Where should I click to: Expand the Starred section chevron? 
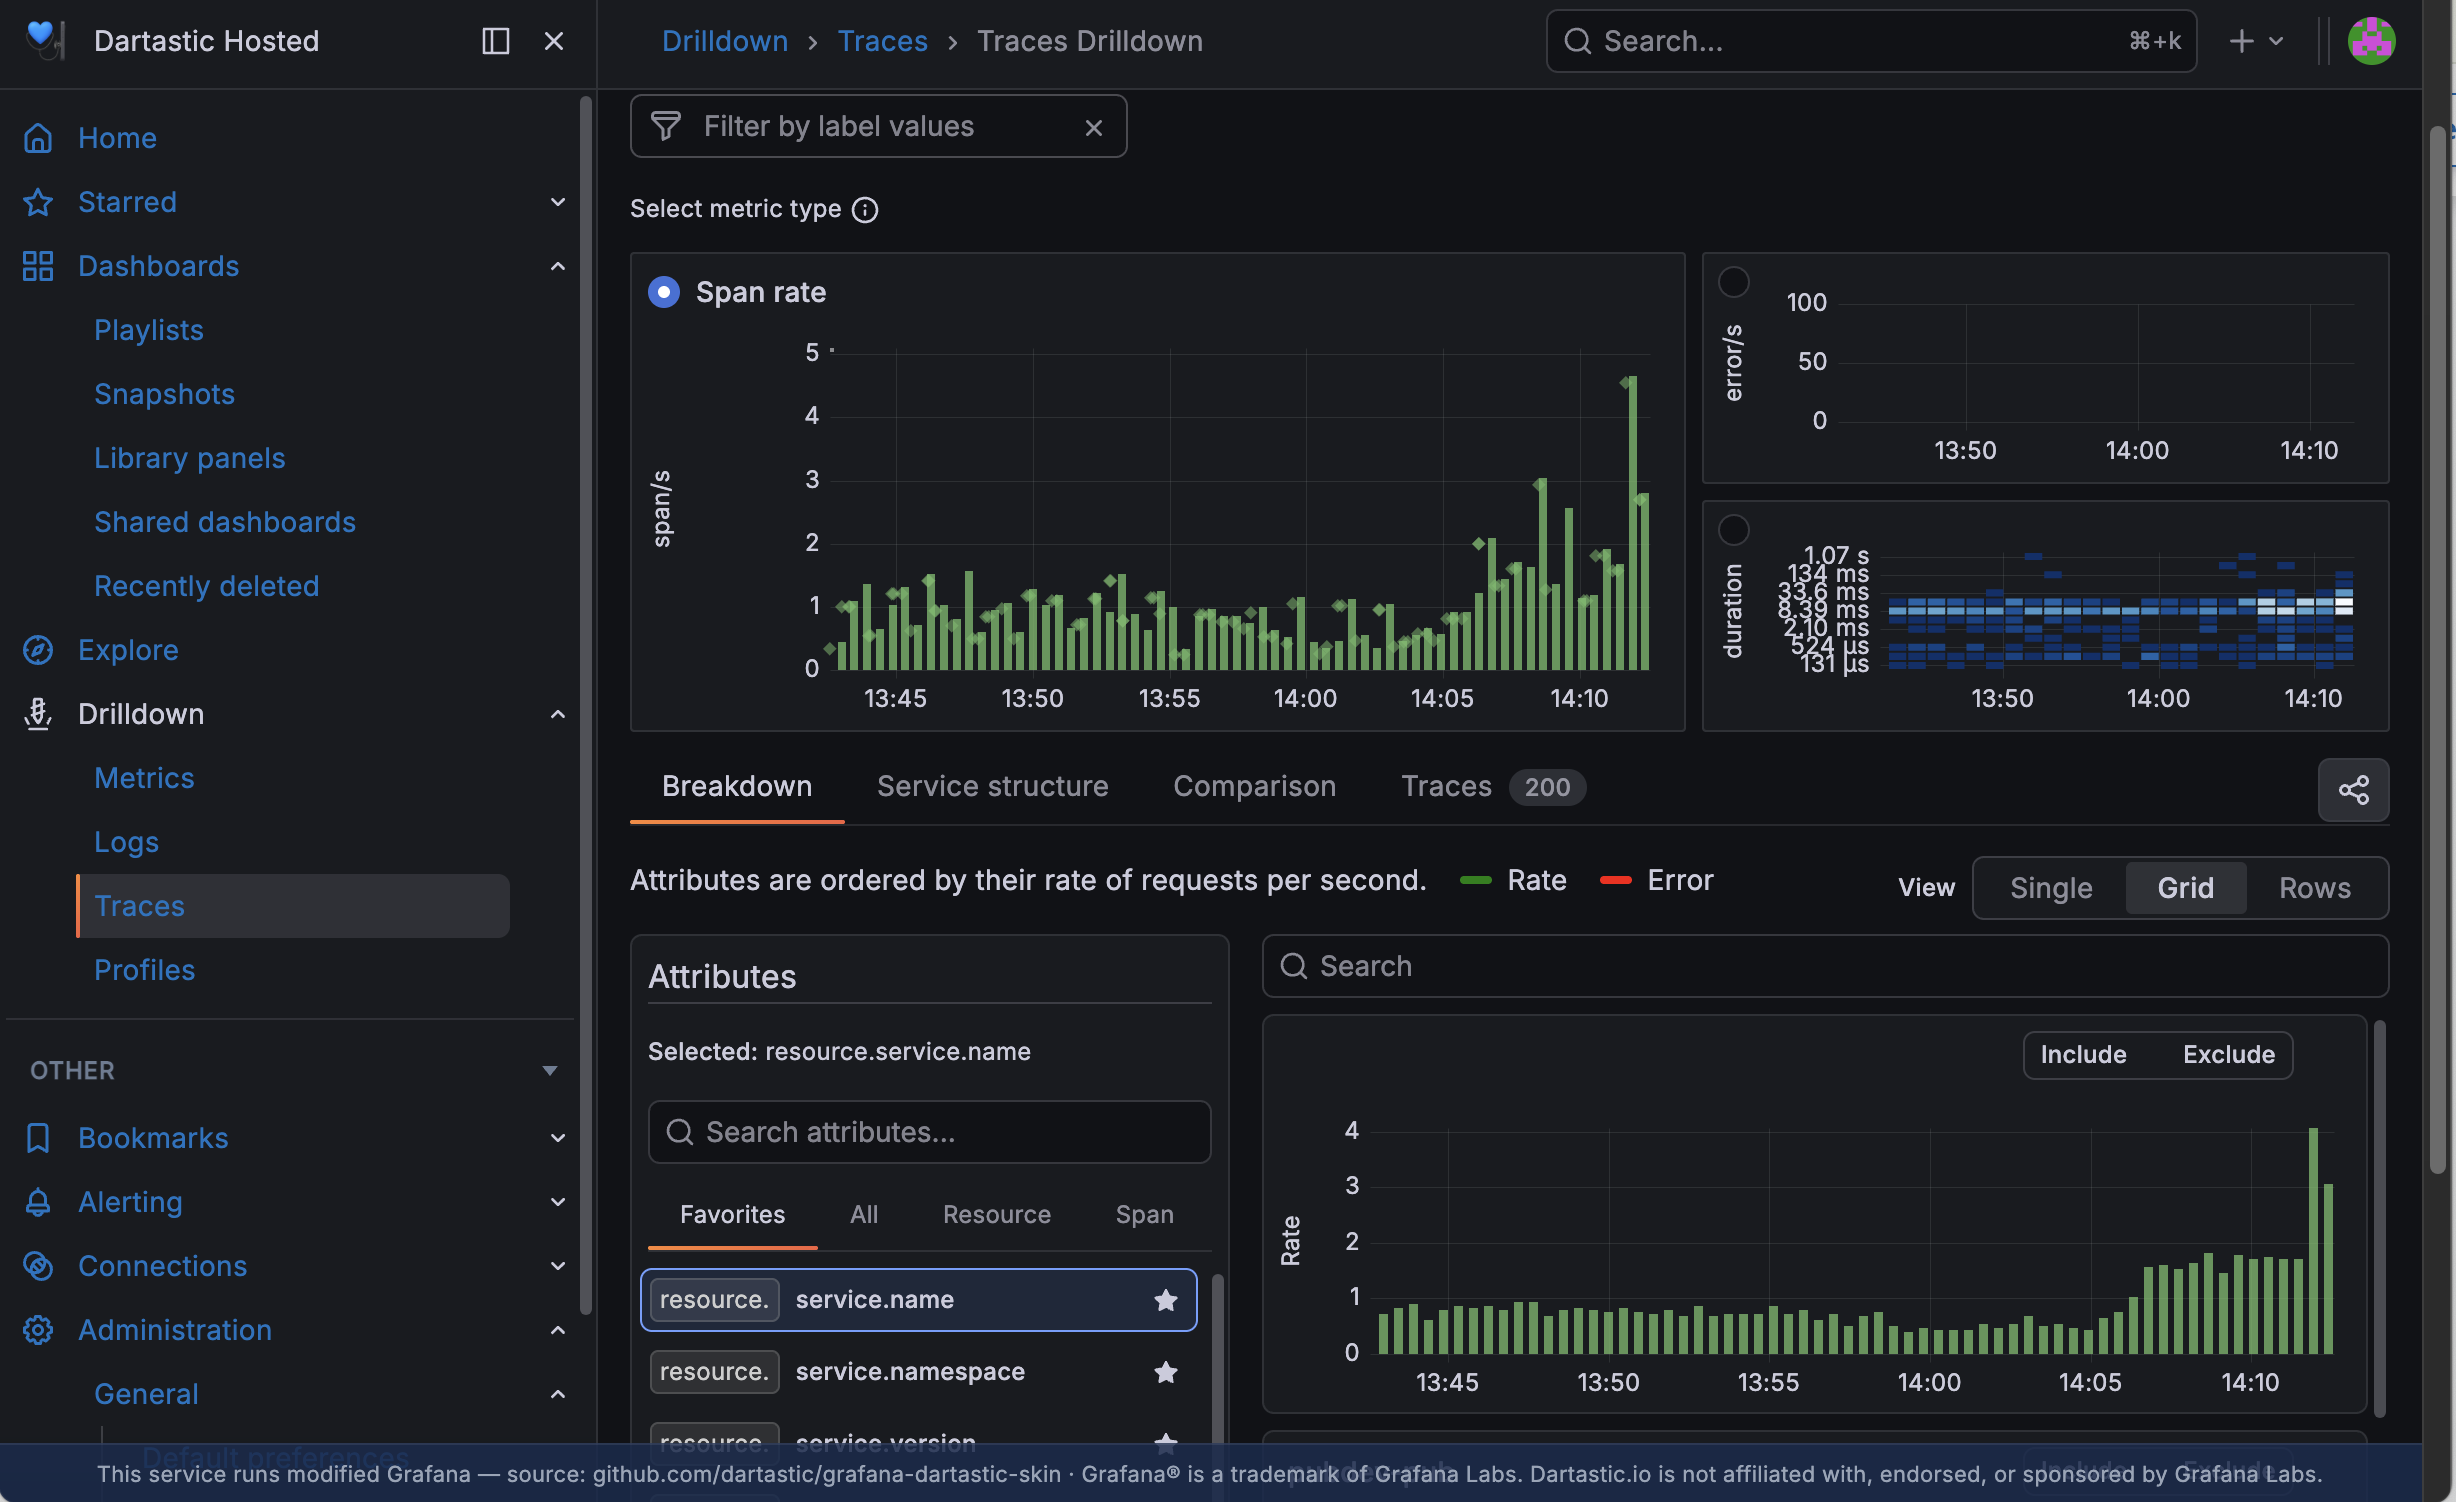coord(558,202)
